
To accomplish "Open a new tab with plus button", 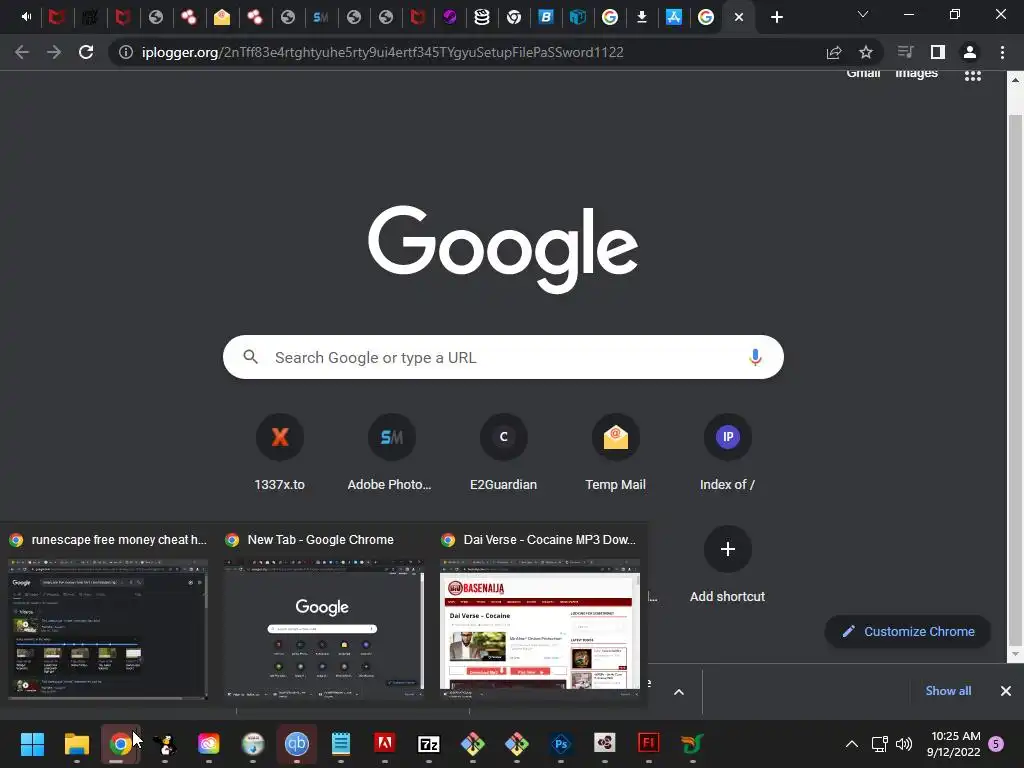I will click(776, 17).
